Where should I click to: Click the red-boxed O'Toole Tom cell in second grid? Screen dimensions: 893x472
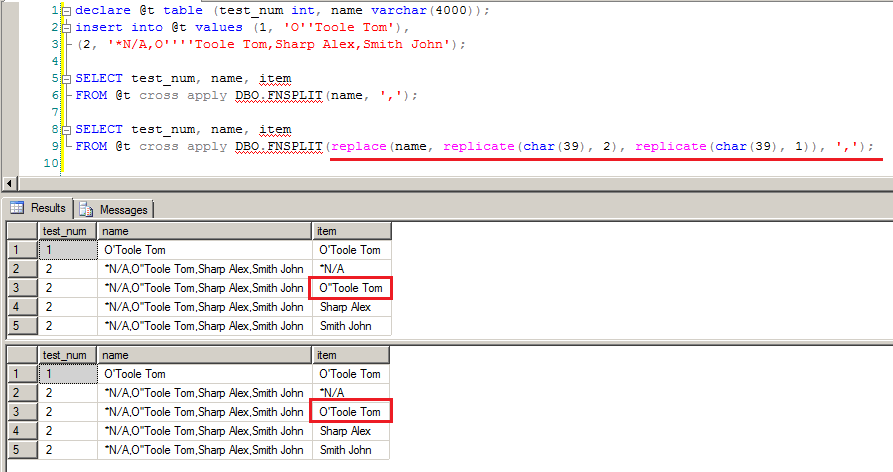[351, 412]
